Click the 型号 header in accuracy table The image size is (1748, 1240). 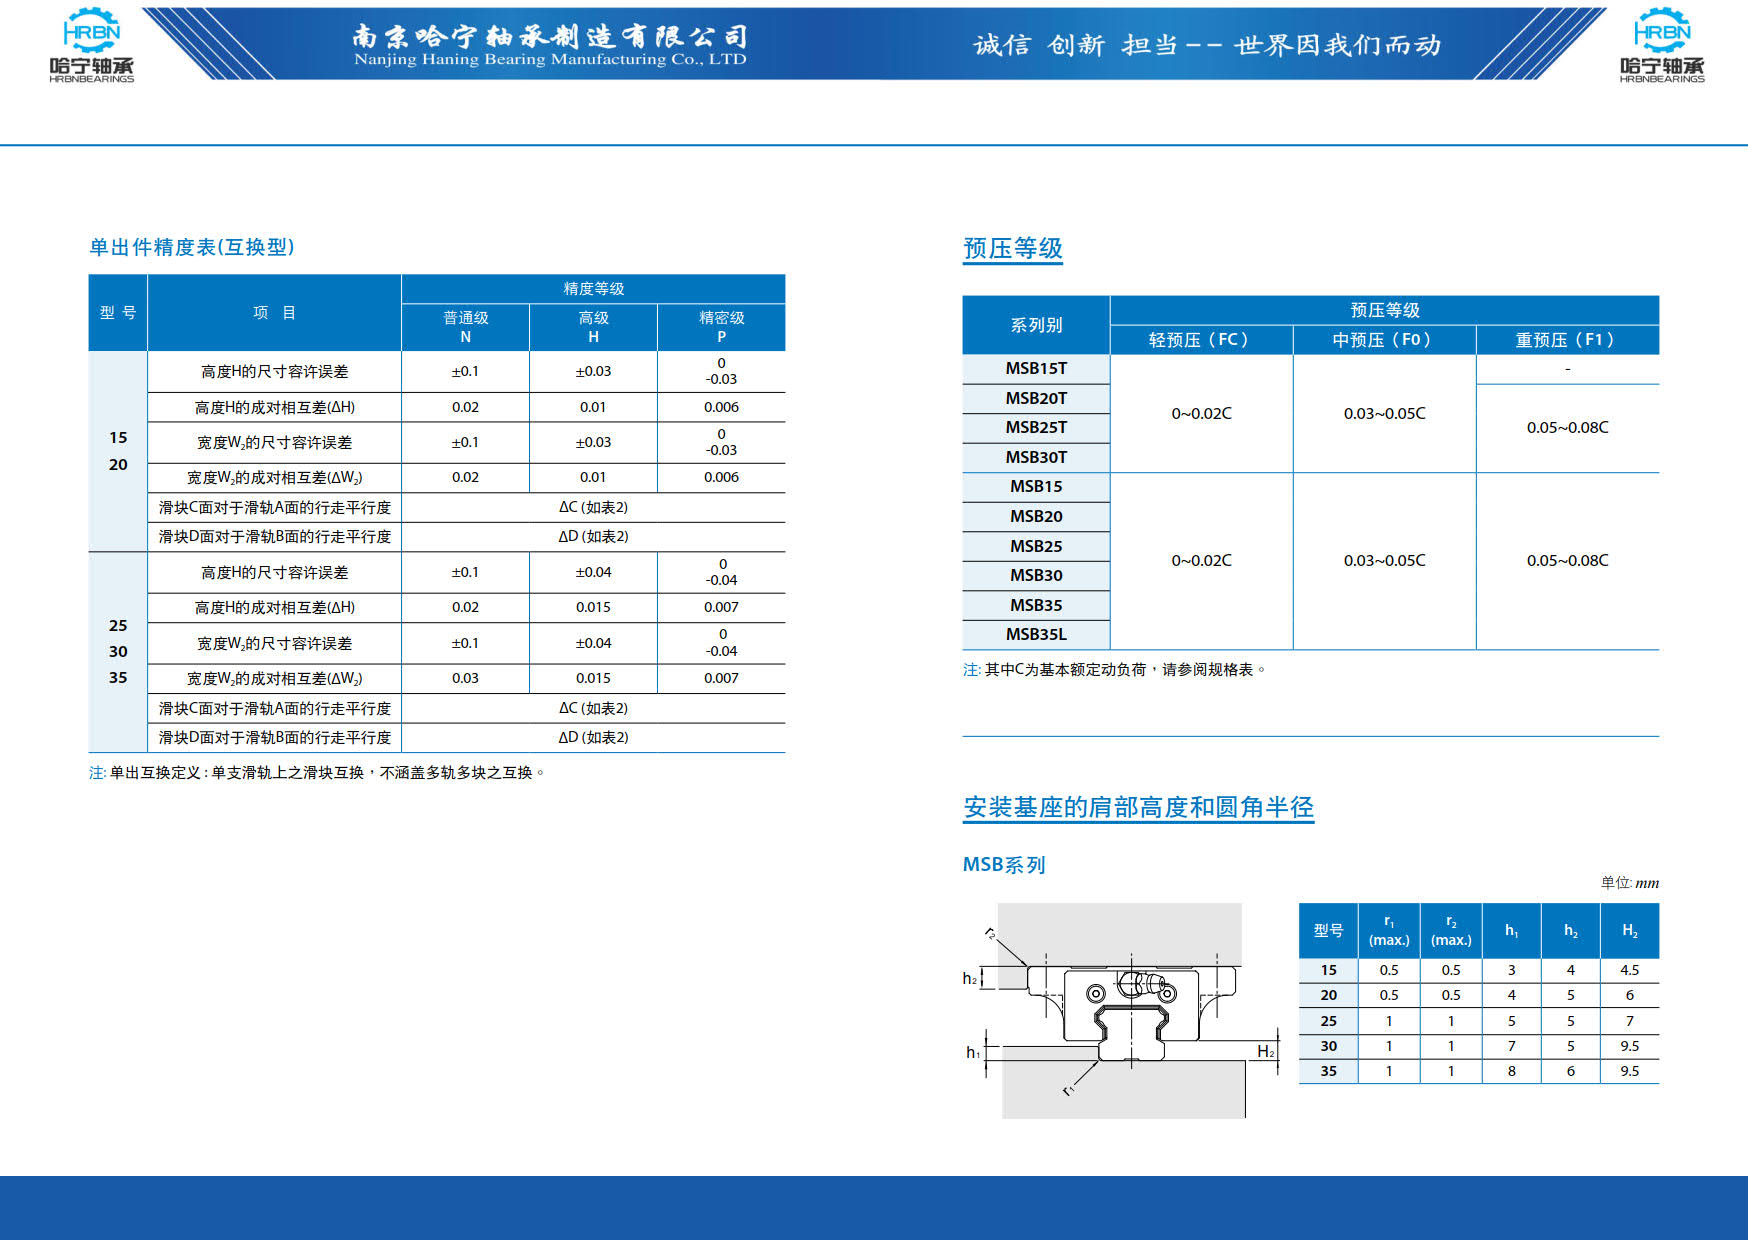pos(118,313)
